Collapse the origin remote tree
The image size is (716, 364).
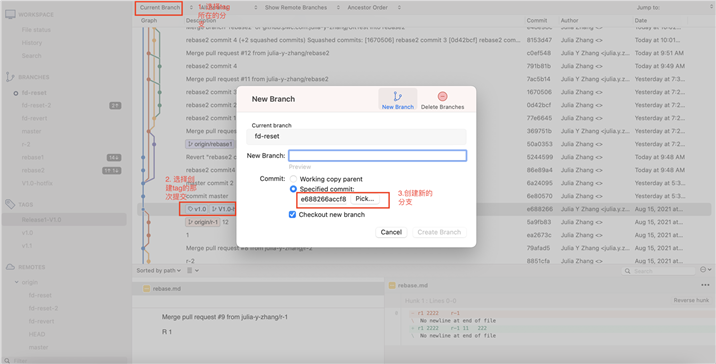pyautogui.click(x=16, y=282)
